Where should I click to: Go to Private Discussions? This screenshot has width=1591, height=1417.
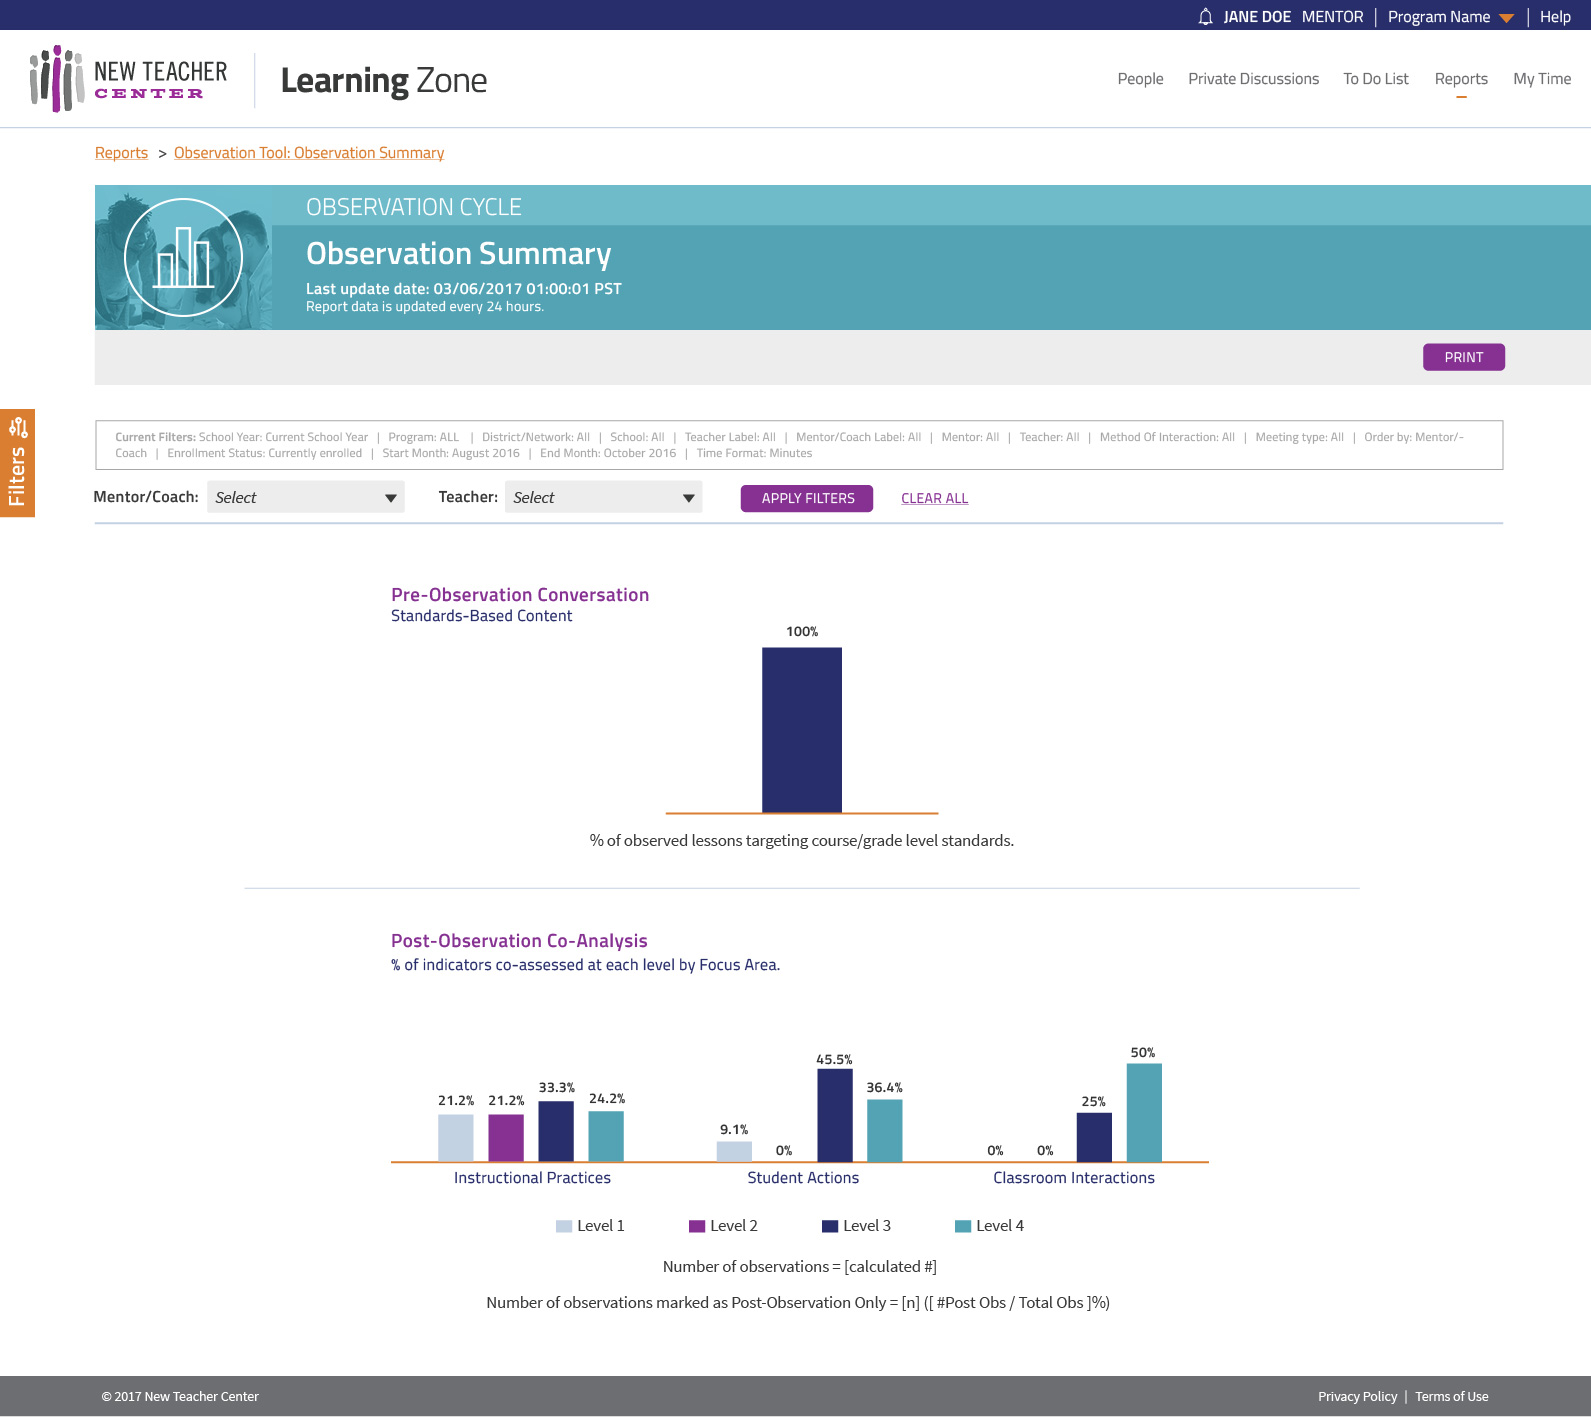(1253, 79)
